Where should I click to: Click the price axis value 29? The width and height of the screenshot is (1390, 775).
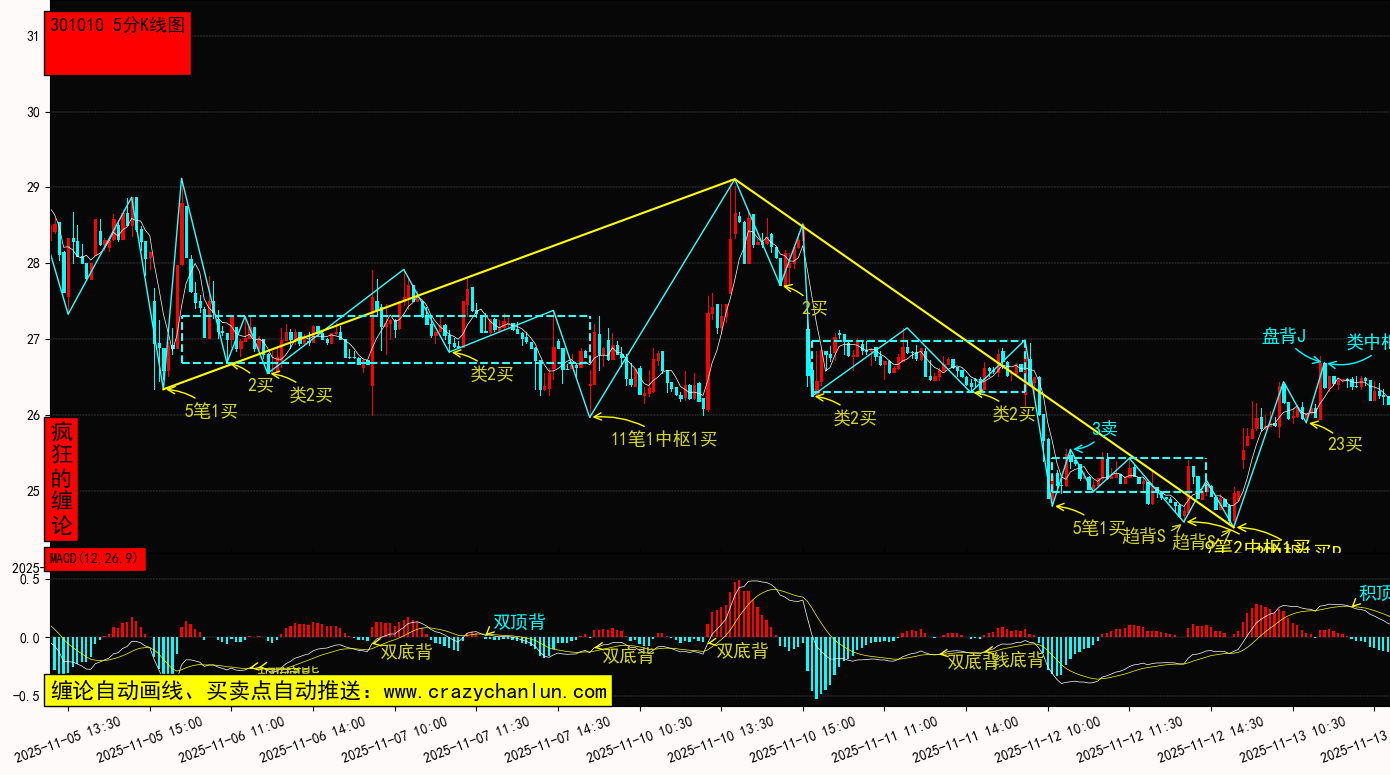[33, 188]
